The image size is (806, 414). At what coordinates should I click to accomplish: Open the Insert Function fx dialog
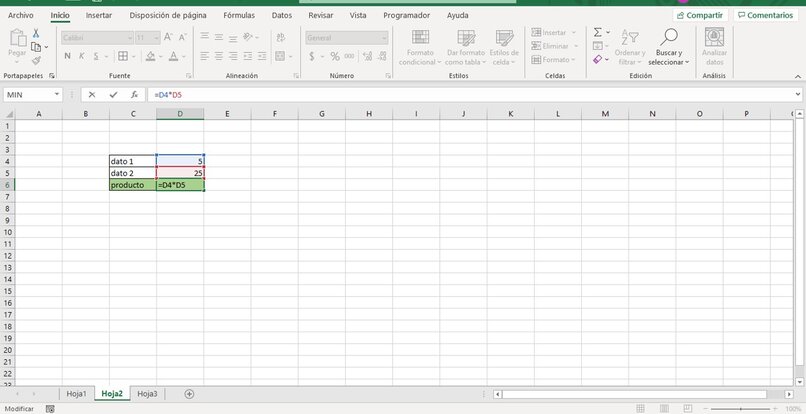point(134,94)
